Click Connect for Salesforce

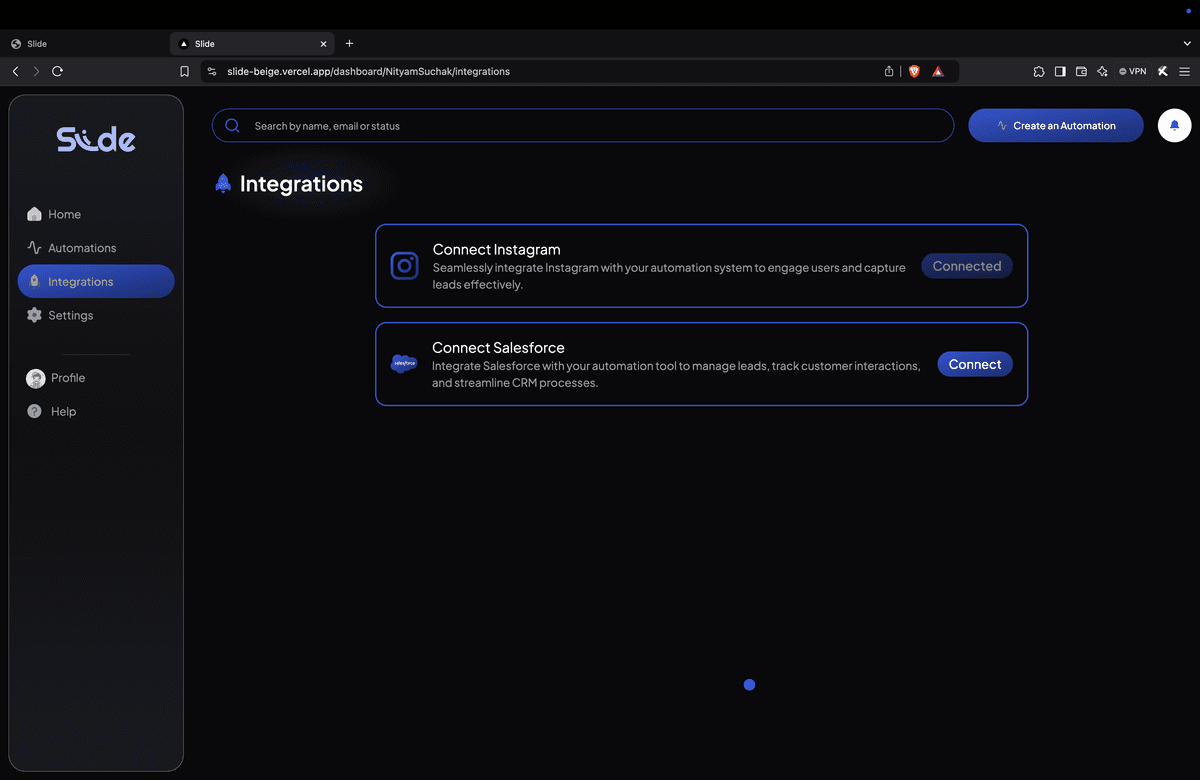click(x=974, y=364)
